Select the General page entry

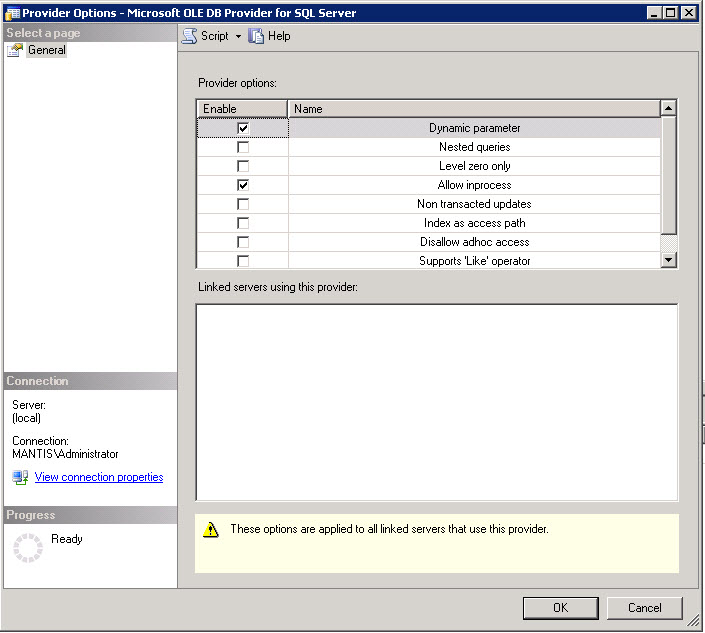pyautogui.click(x=47, y=50)
